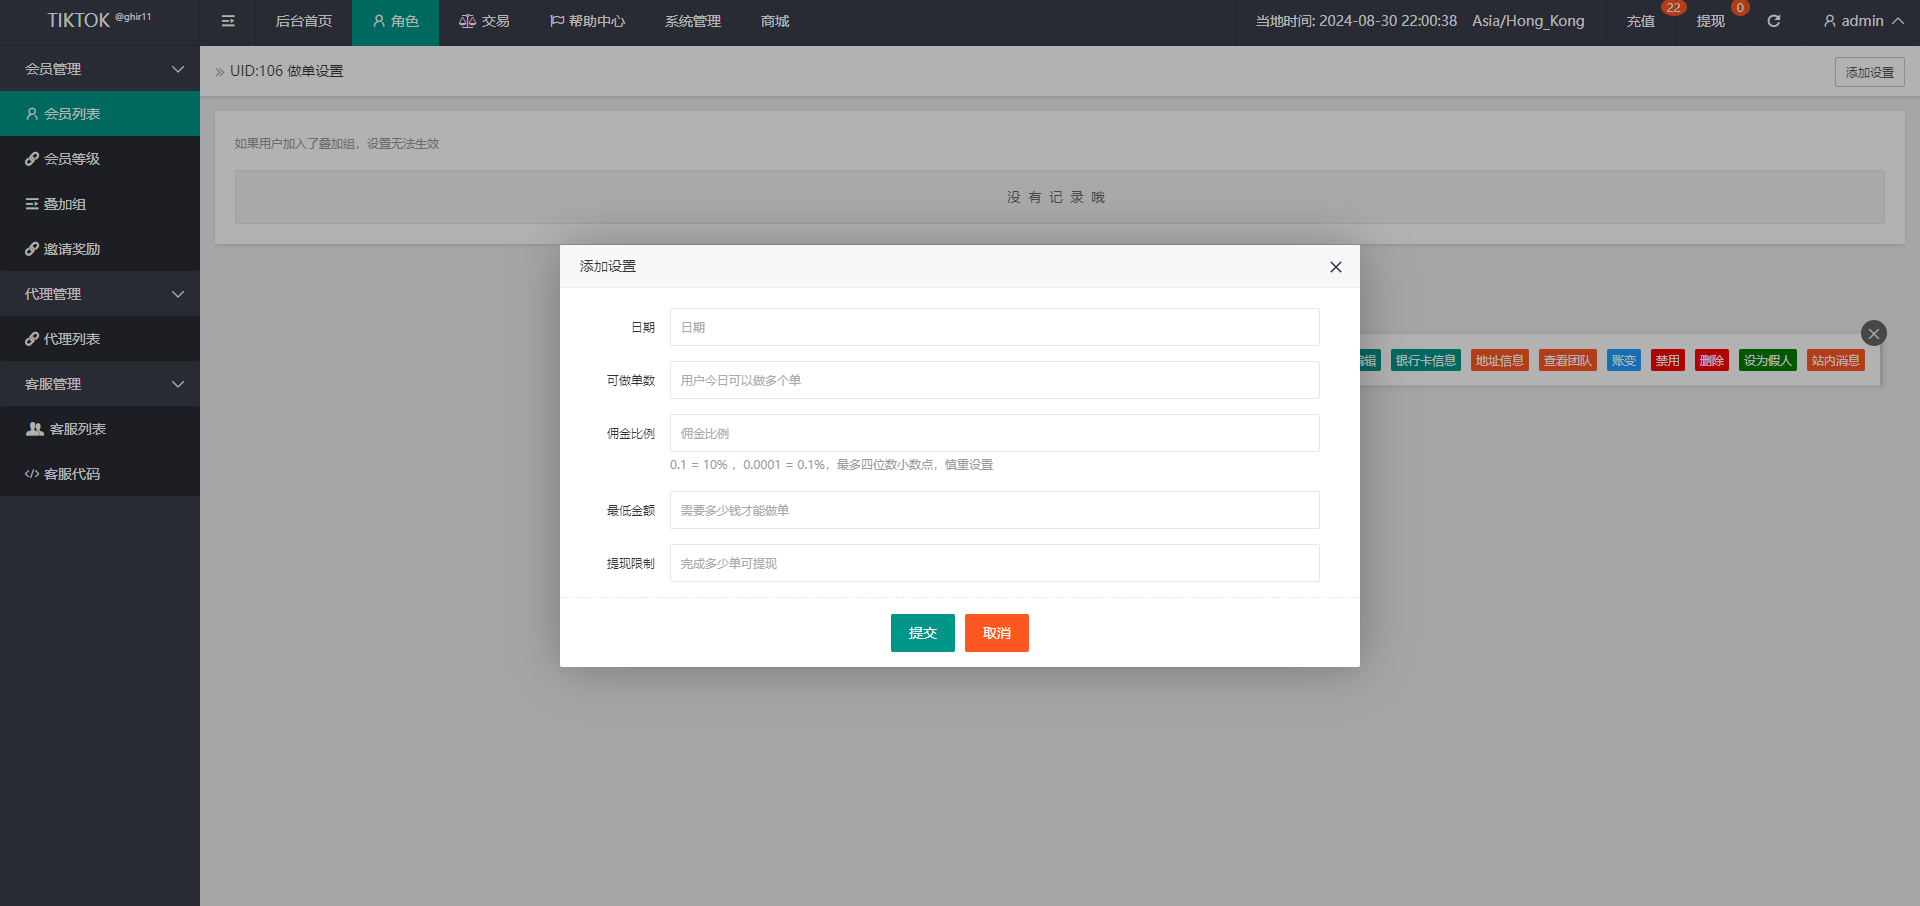Open the 帮助中心 top menu
The width and height of the screenshot is (1920, 906).
tap(587, 21)
